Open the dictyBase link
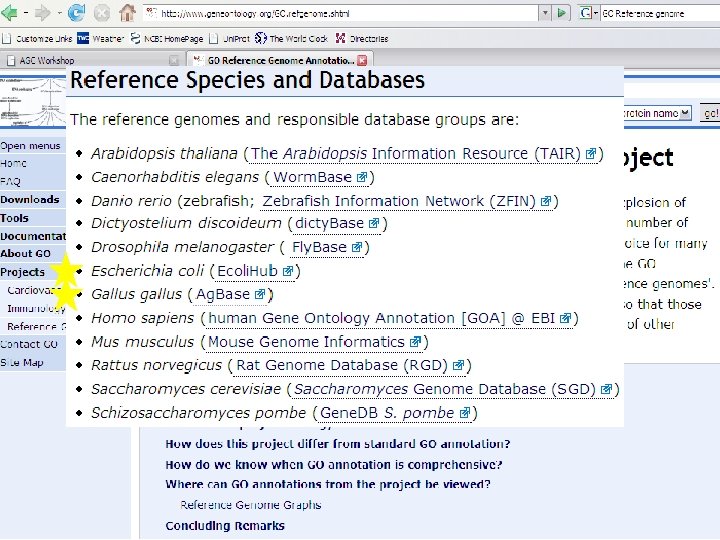 329,224
